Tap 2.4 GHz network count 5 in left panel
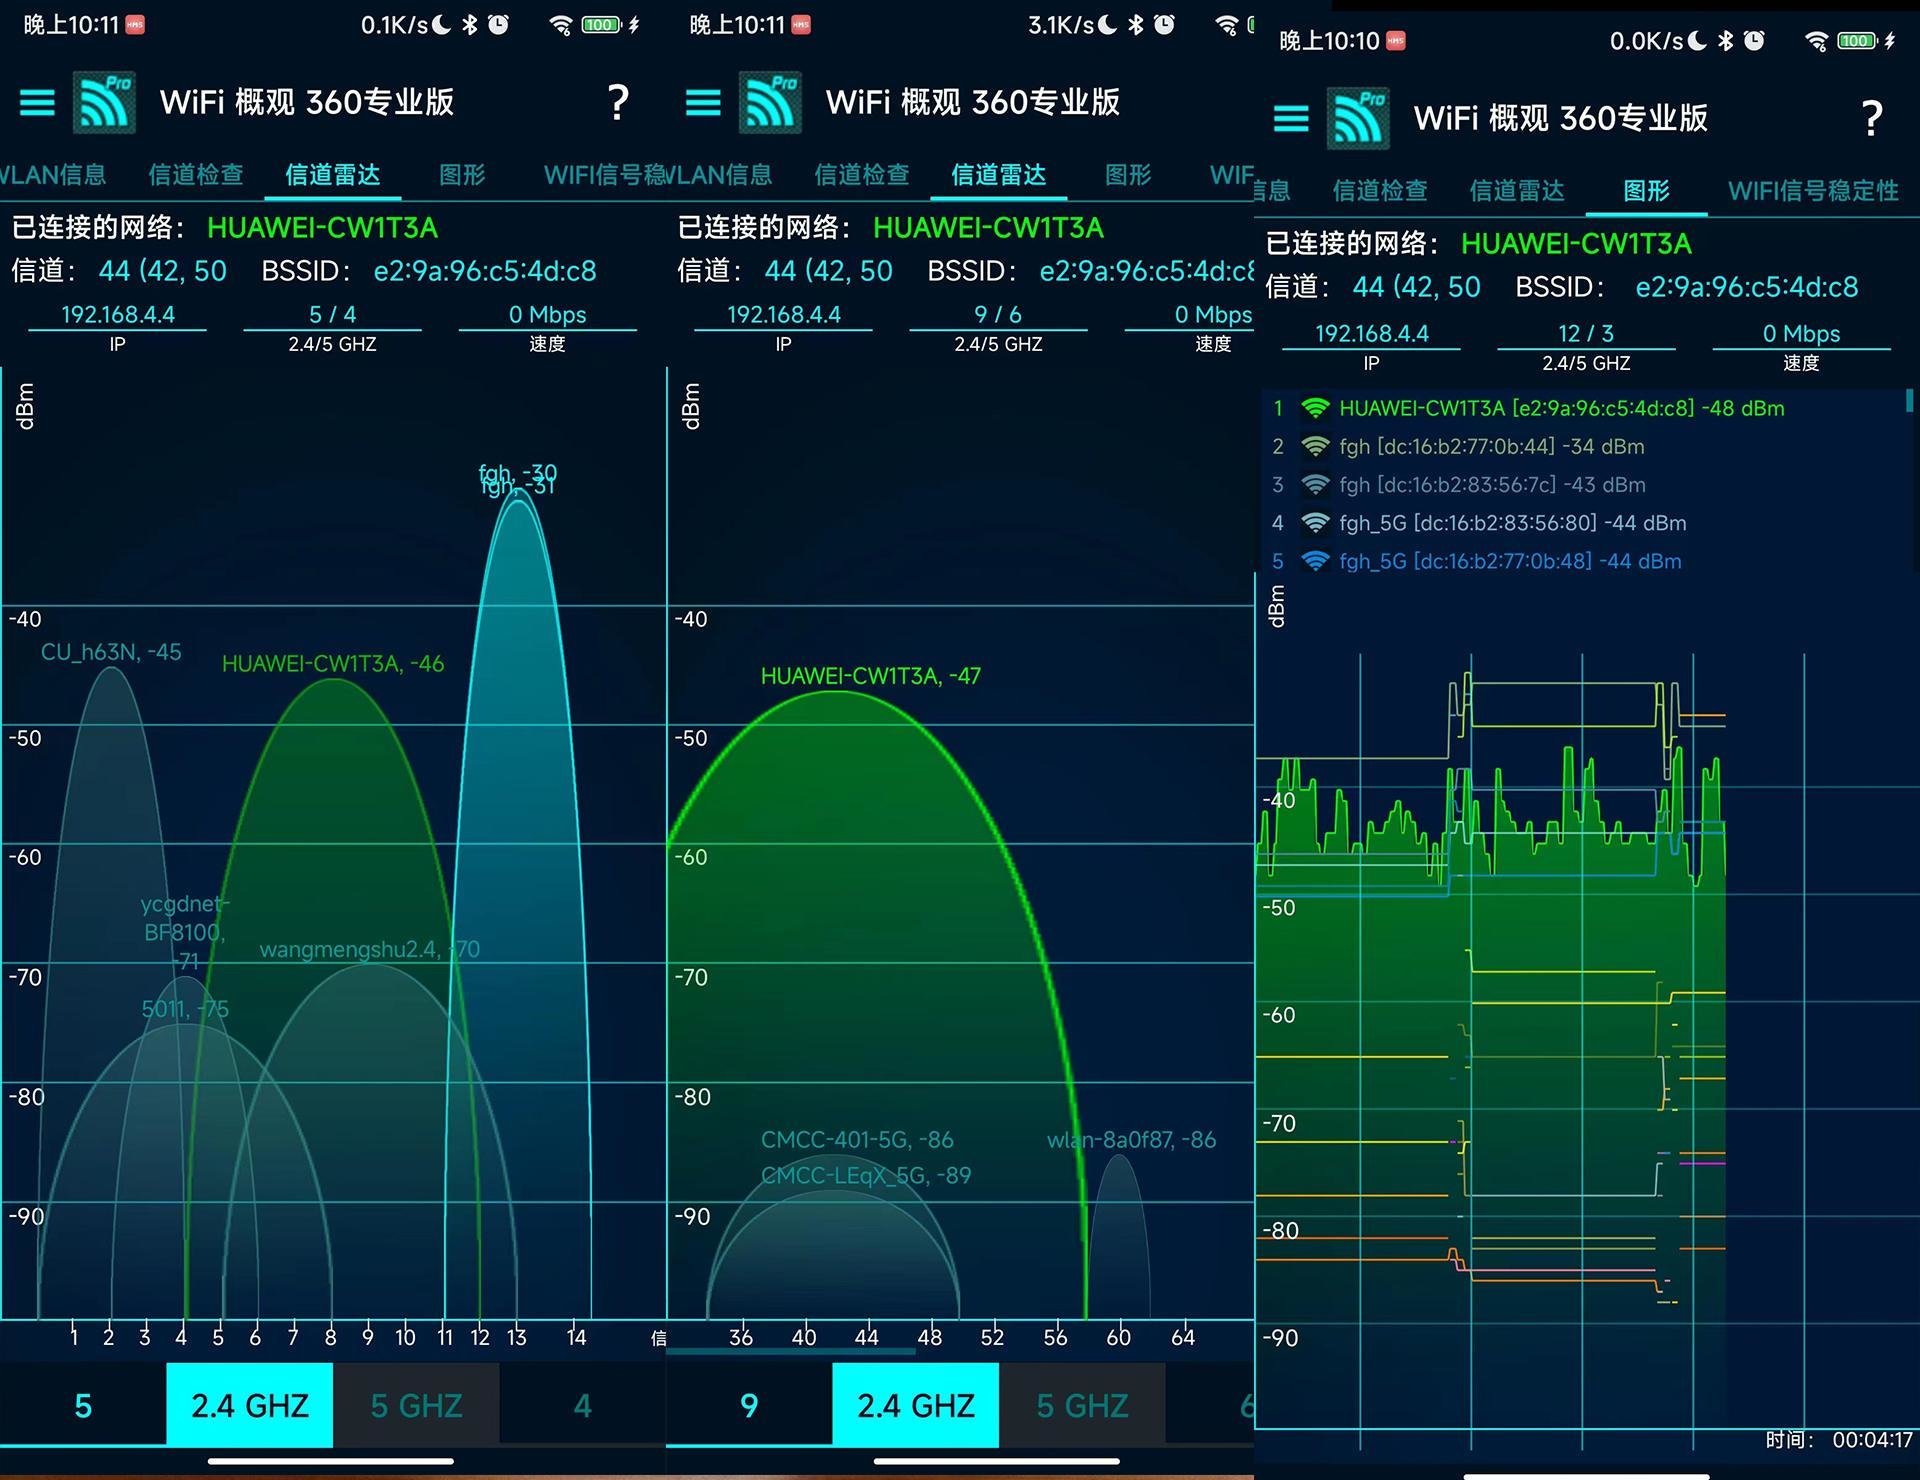The image size is (1920, 1480). [x=83, y=1406]
